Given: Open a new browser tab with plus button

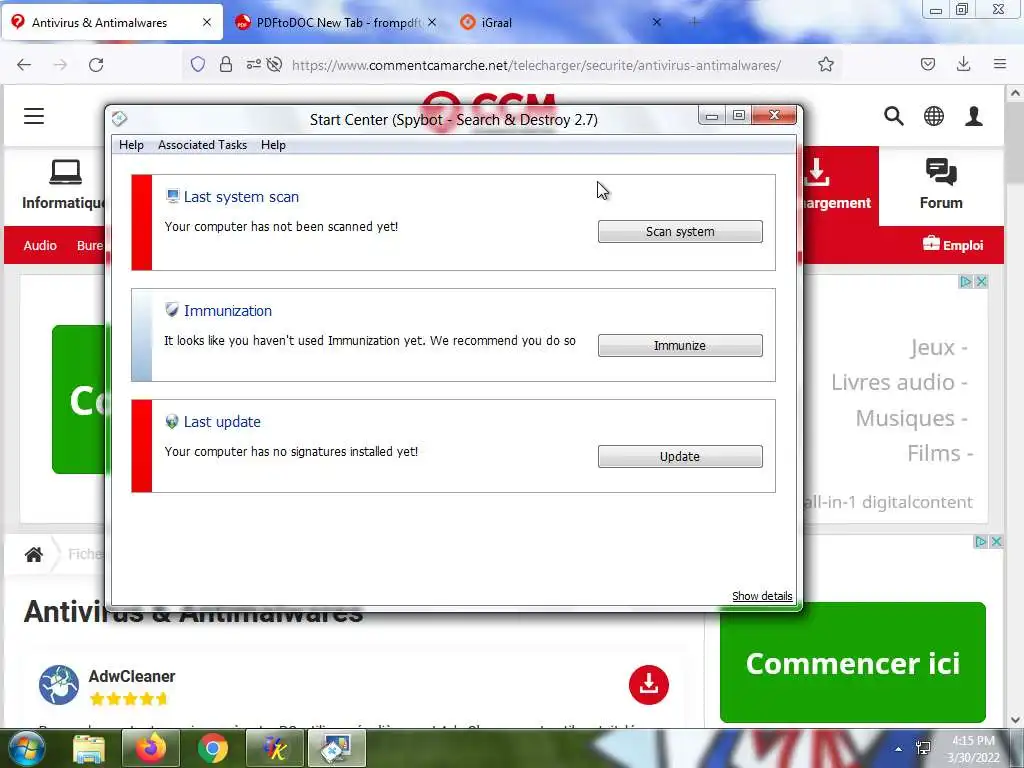Looking at the screenshot, I should tap(694, 22).
